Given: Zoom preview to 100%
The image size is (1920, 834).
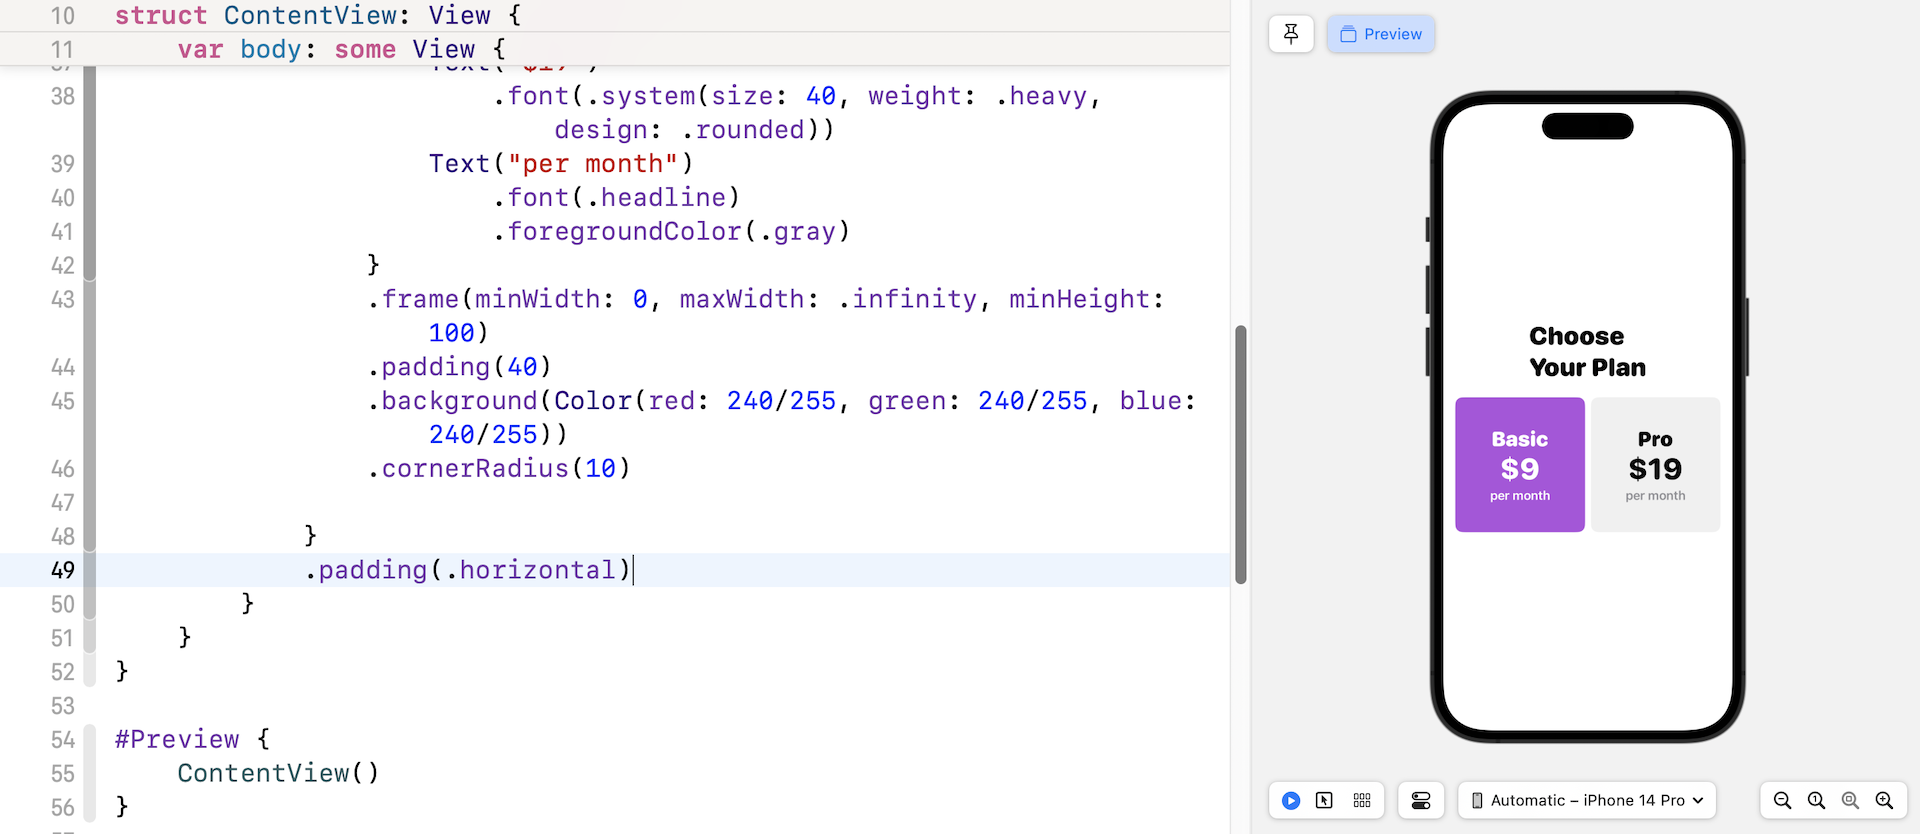Looking at the screenshot, I should click(x=1816, y=800).
